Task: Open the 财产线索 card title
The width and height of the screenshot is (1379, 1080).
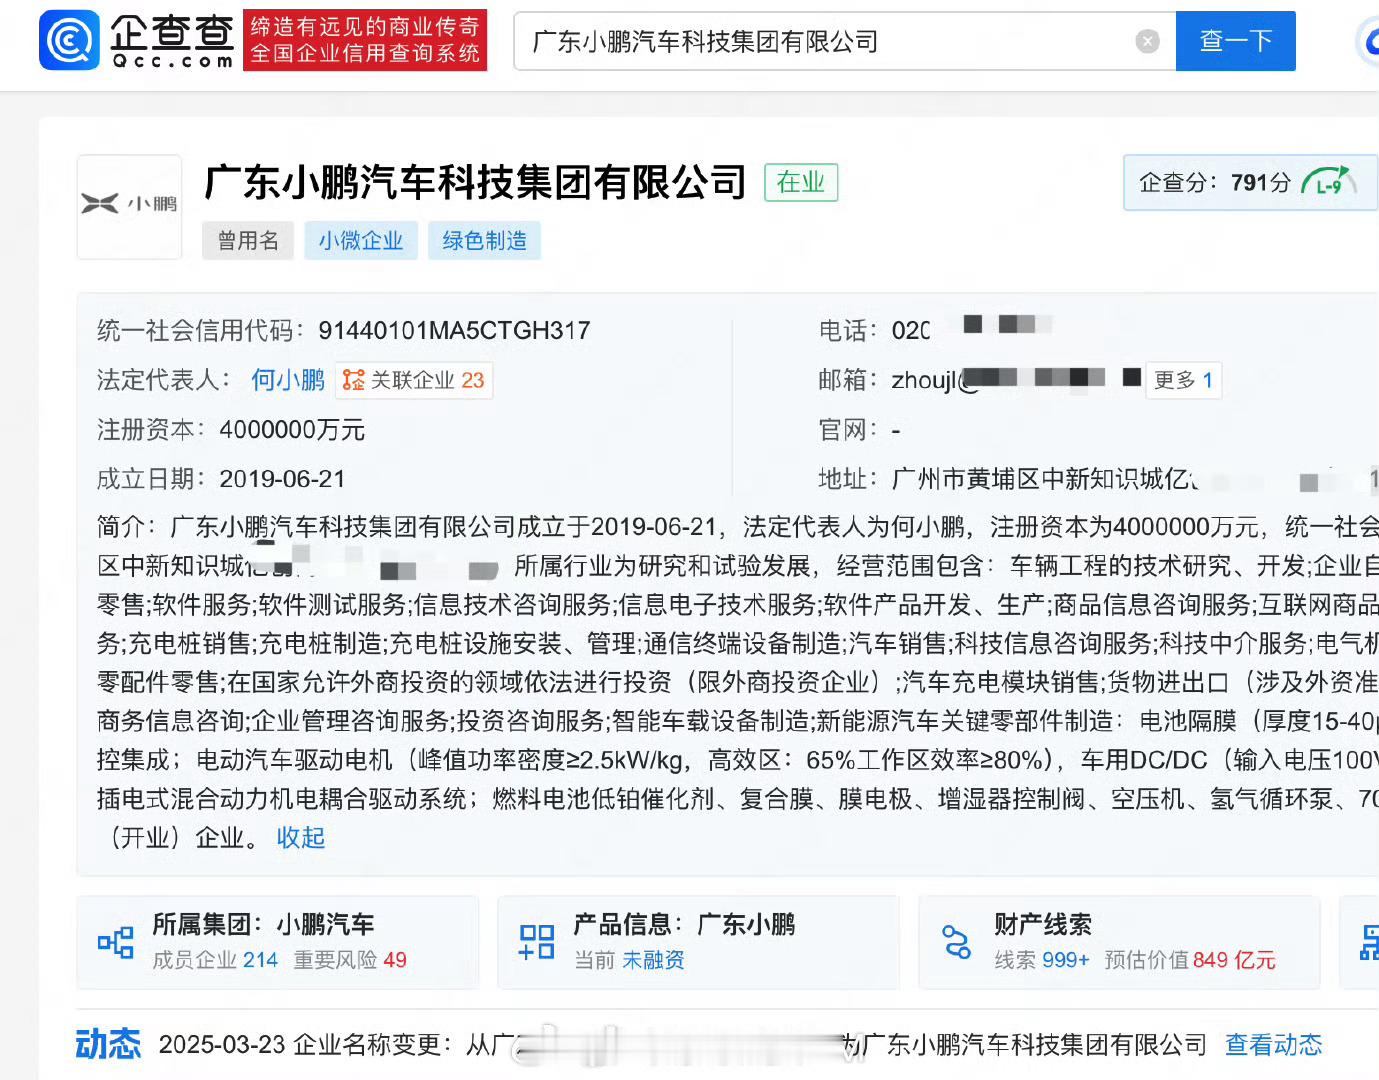Action: 1043,925
